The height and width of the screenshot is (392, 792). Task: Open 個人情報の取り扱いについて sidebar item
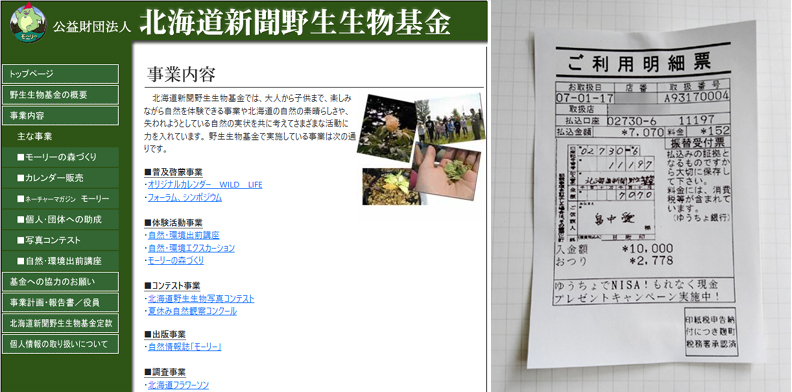coord(60,344)
